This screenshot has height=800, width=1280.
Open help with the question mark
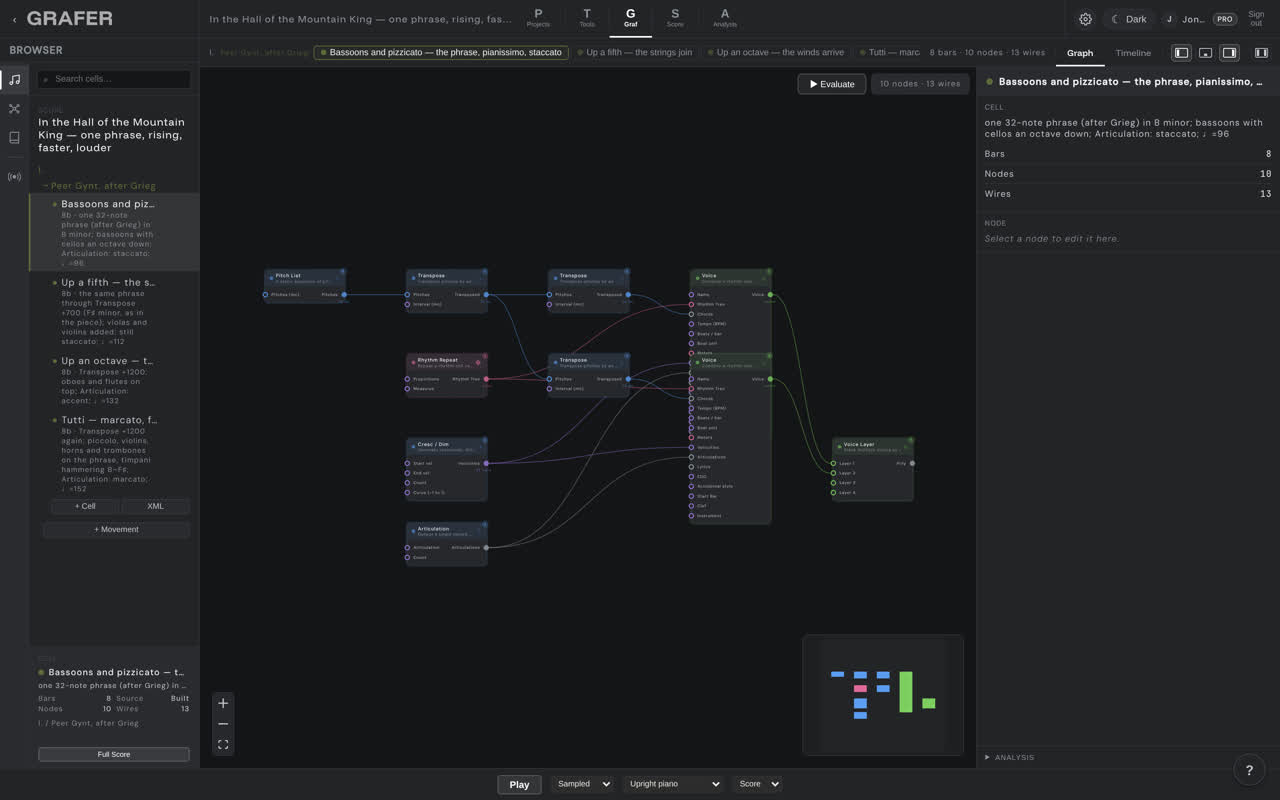[1249, 769]
